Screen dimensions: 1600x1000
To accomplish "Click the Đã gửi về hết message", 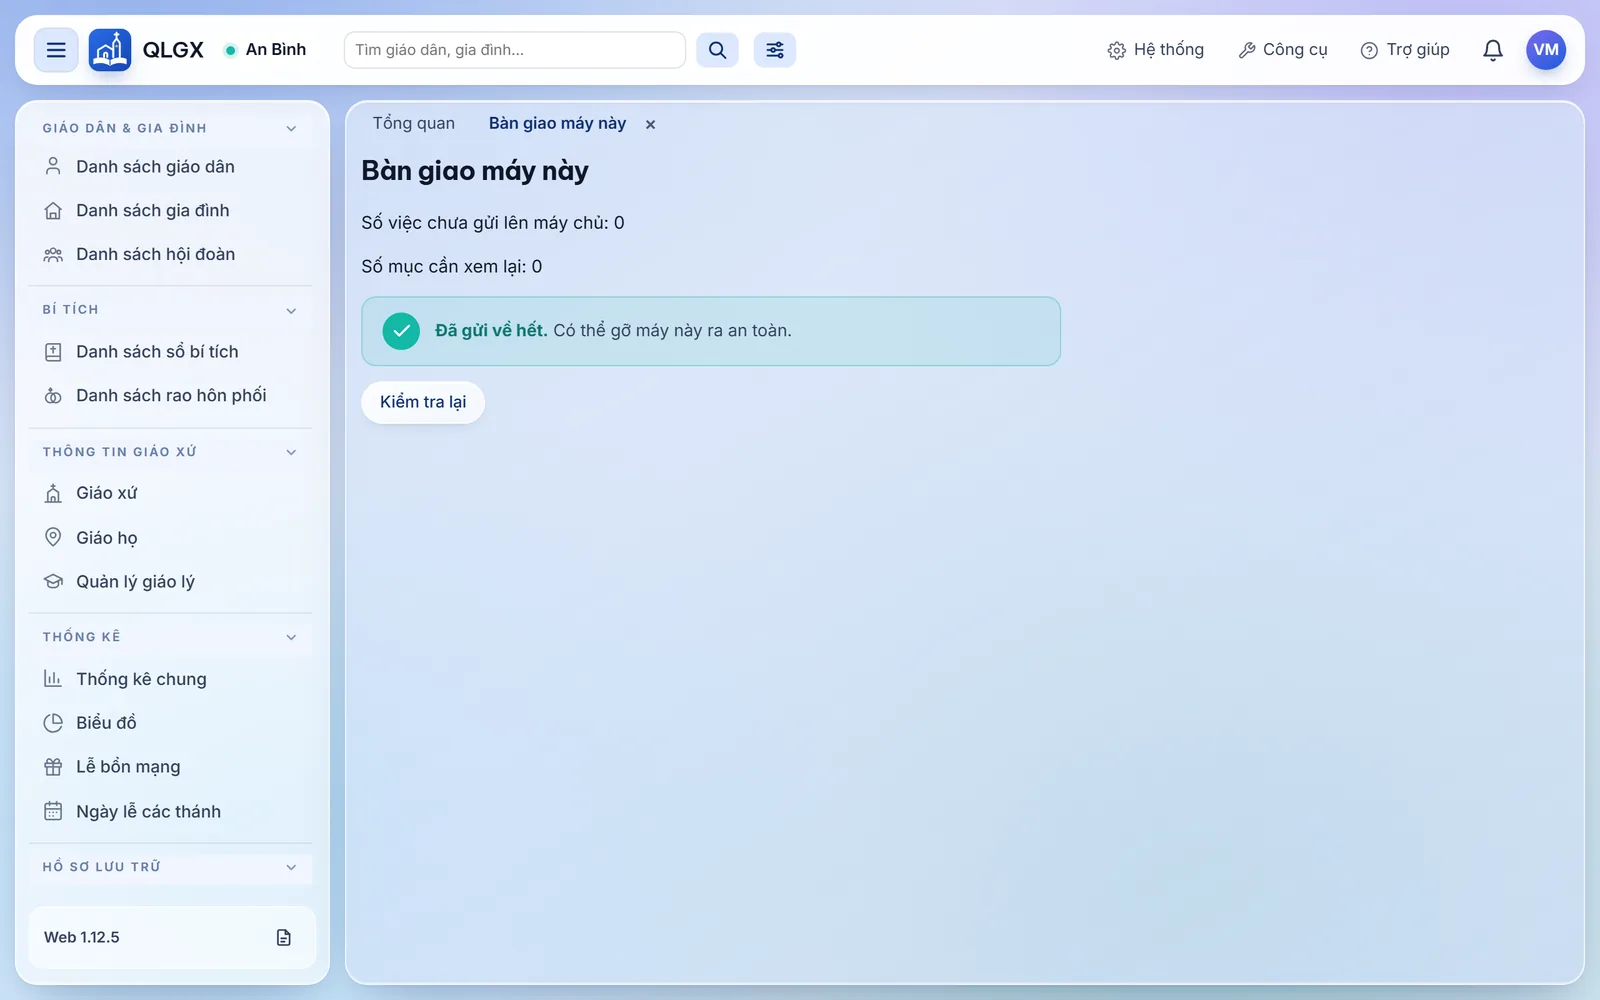I will pyautogui.click(x=711, y=331).
